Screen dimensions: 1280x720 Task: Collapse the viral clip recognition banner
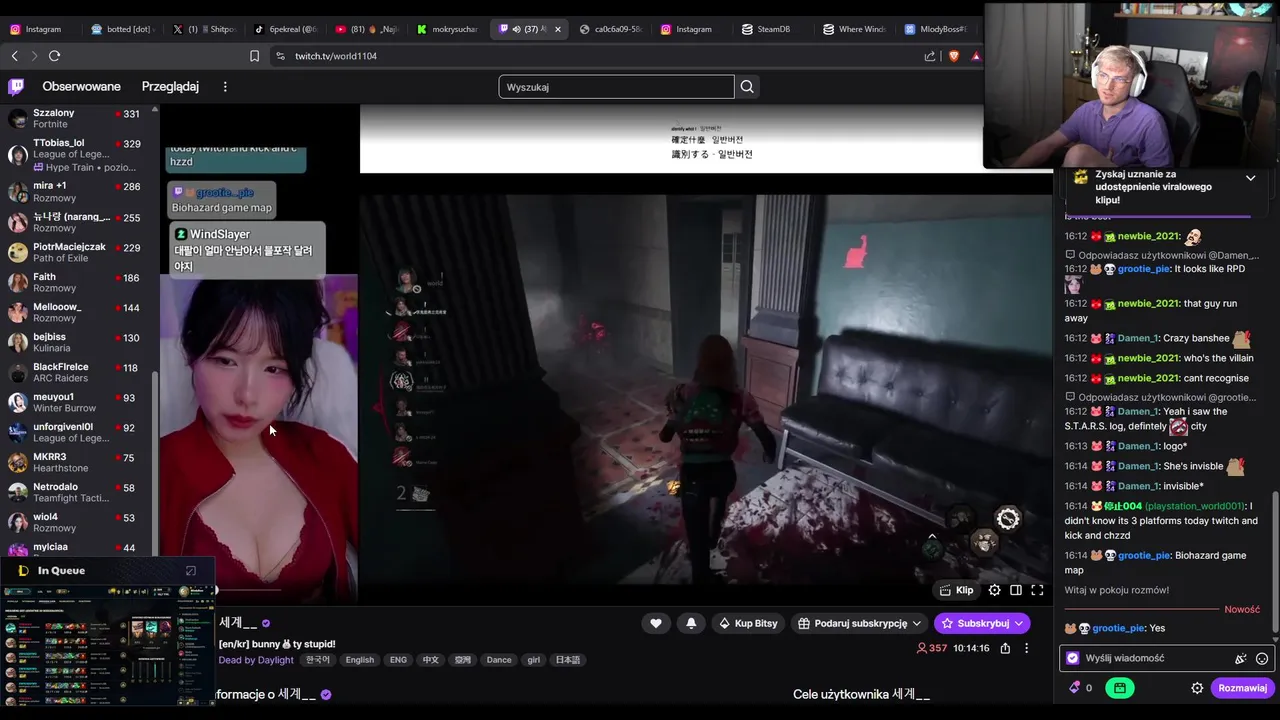tap(1250, 178)
